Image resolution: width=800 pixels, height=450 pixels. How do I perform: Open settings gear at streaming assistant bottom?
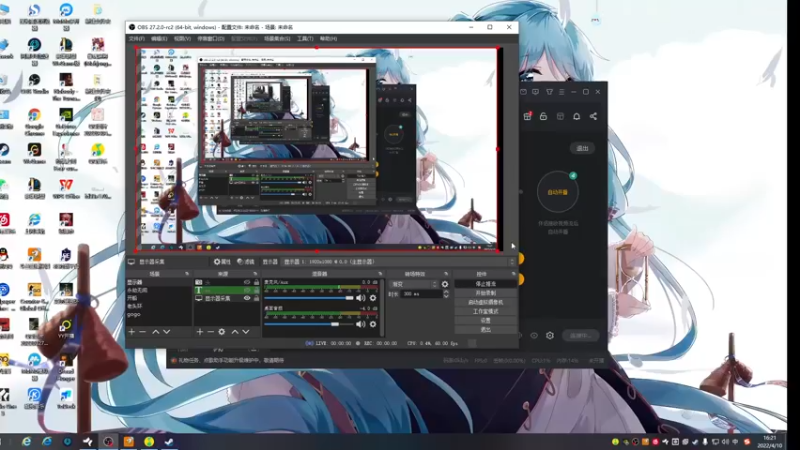550,336
